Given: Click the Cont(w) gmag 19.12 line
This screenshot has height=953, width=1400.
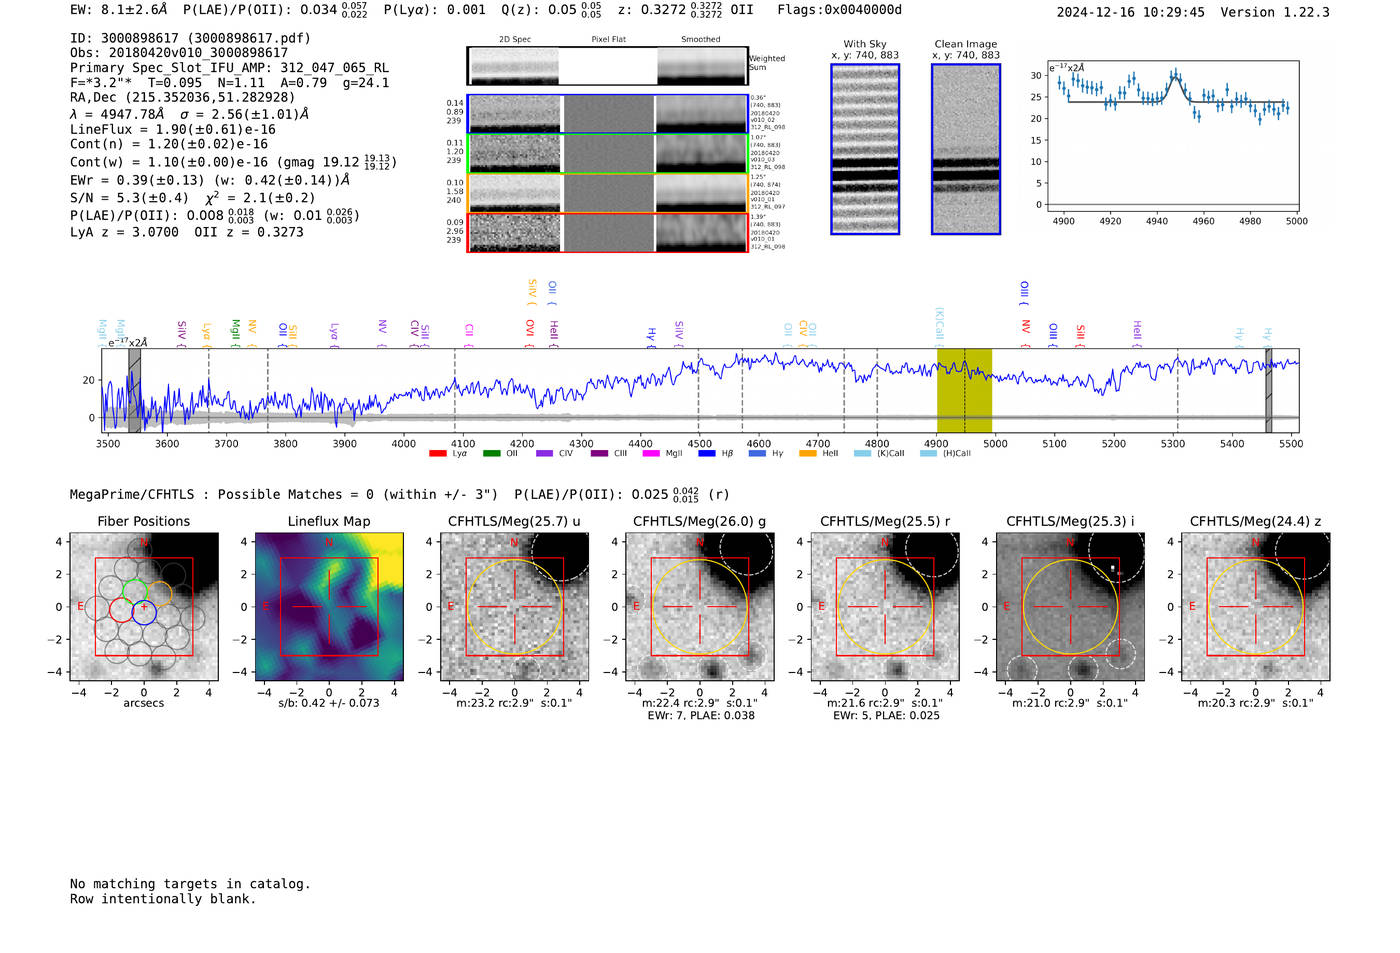Looking at the screenshot, I should pos(233,162).
